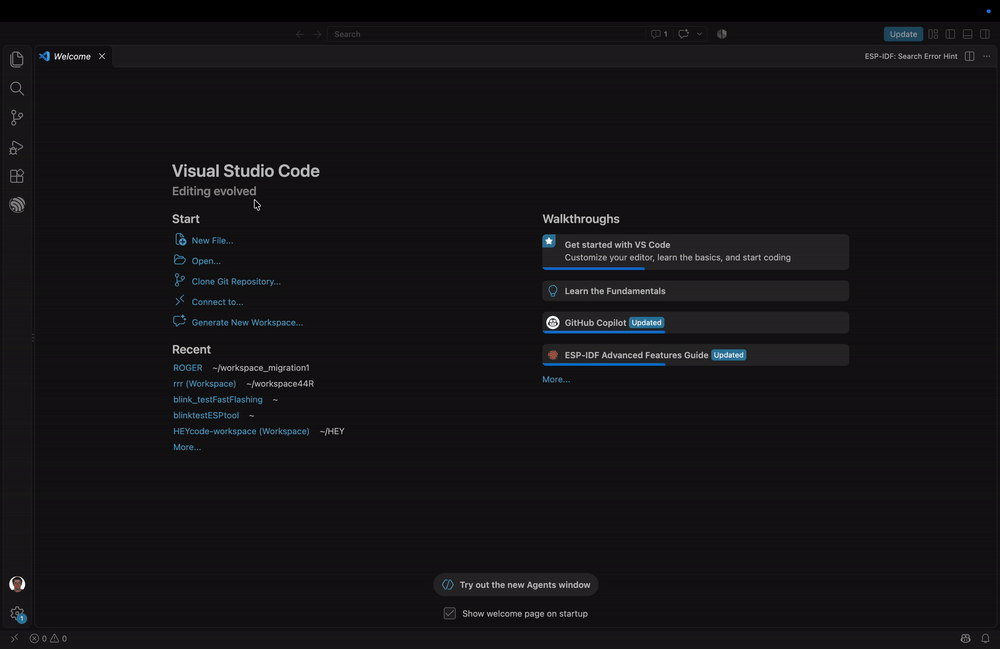Expand the chat dropdown chevron
The width and height of the screenshot is (1000, 649).
[x=700, y=34]
